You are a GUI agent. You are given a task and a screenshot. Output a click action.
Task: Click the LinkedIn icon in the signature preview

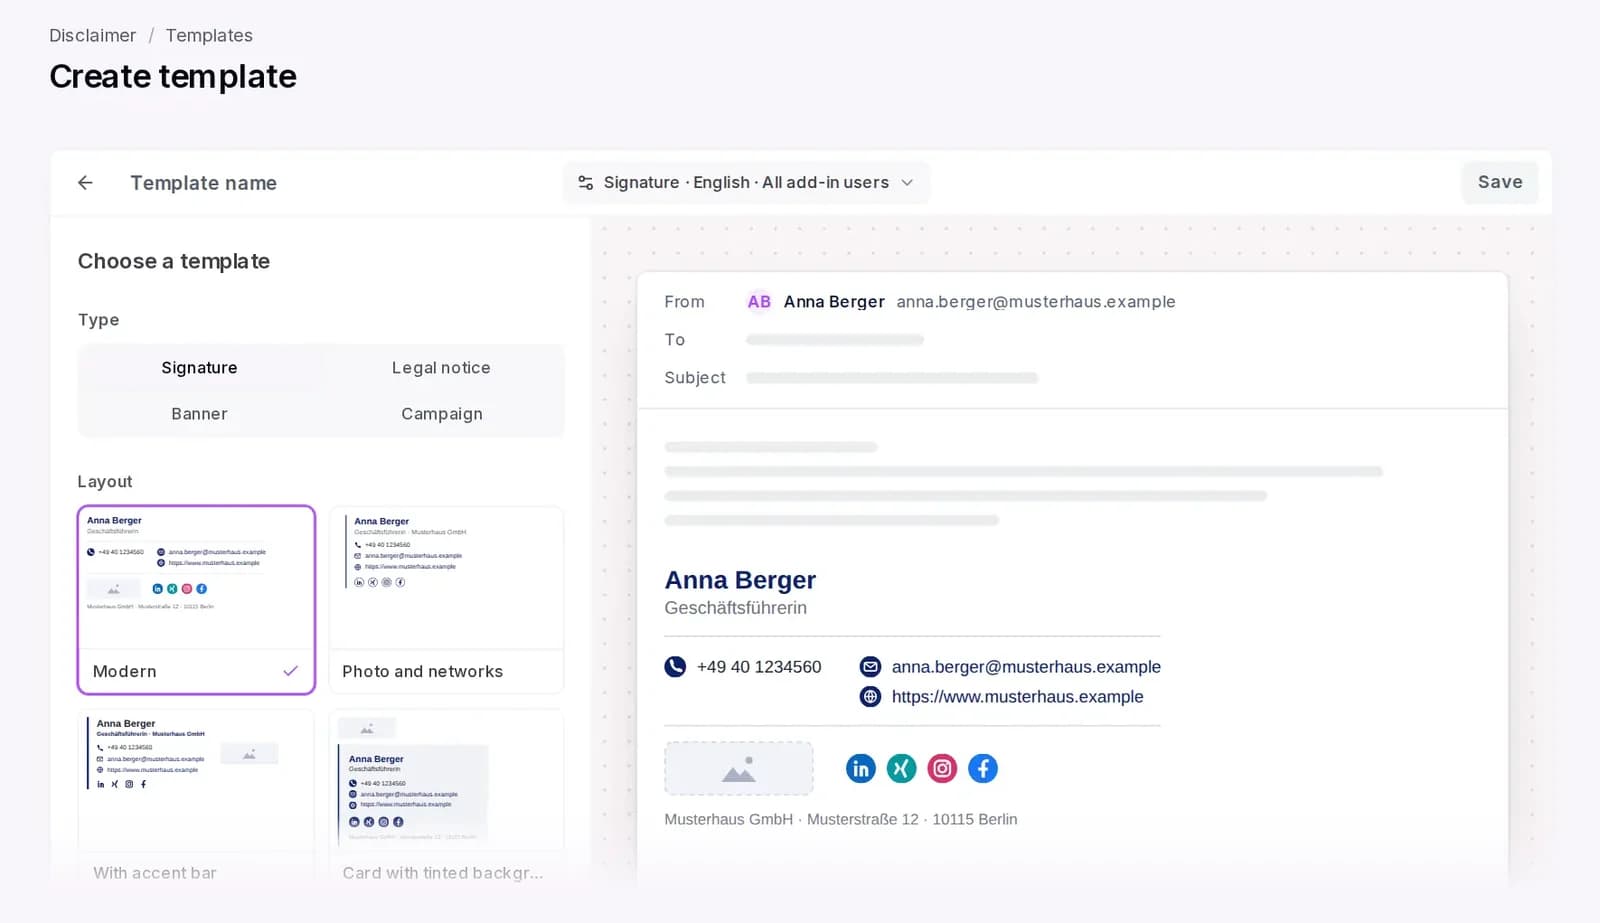click(x=861, y=768)
